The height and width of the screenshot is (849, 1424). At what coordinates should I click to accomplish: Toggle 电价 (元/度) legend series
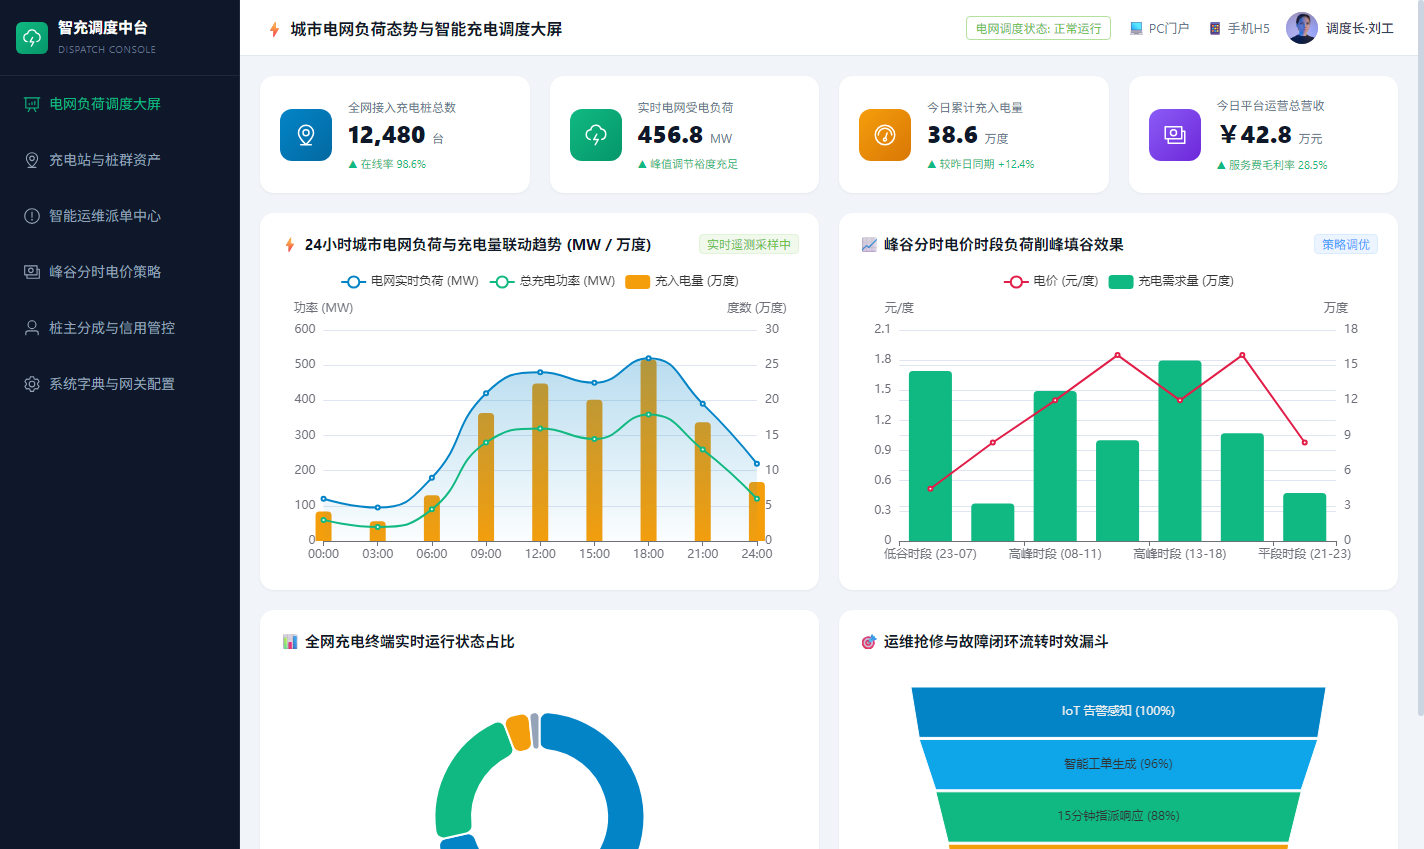[x=1051, y=282]
